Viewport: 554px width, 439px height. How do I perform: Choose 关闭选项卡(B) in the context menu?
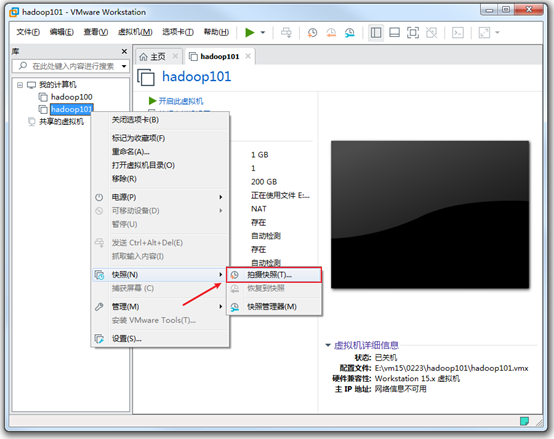pyautogui.click(x=135, y=120)
